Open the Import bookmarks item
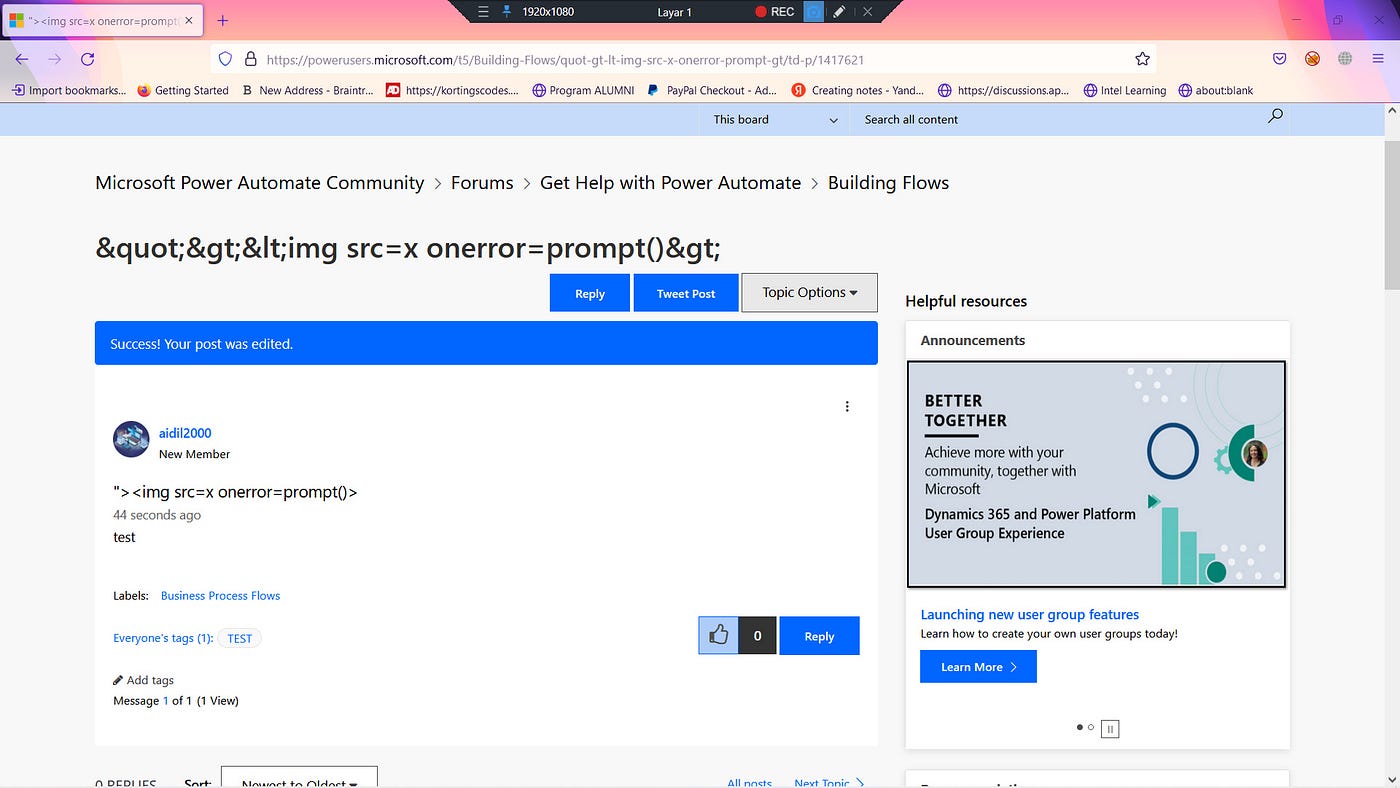This screenshot has height=788, width=1400. 69,90
